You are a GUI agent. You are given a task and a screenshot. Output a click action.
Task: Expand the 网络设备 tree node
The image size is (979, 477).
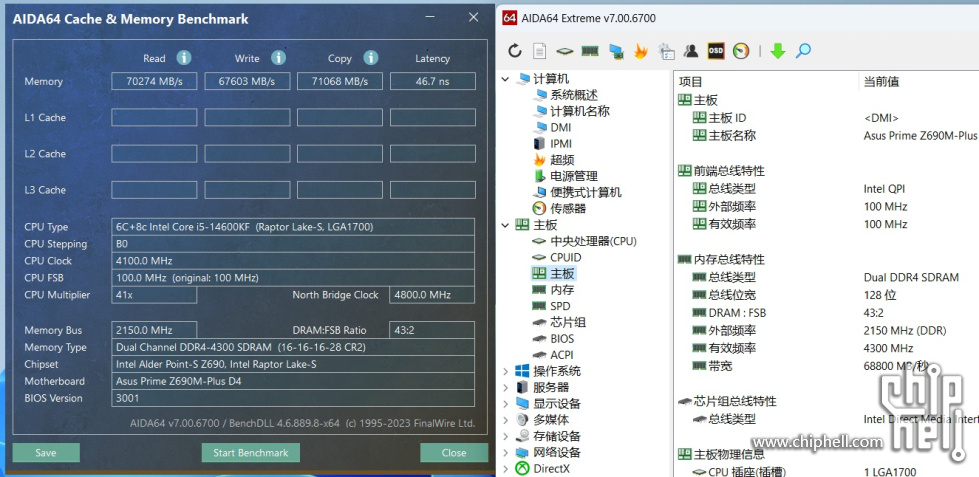coord(505,452)
